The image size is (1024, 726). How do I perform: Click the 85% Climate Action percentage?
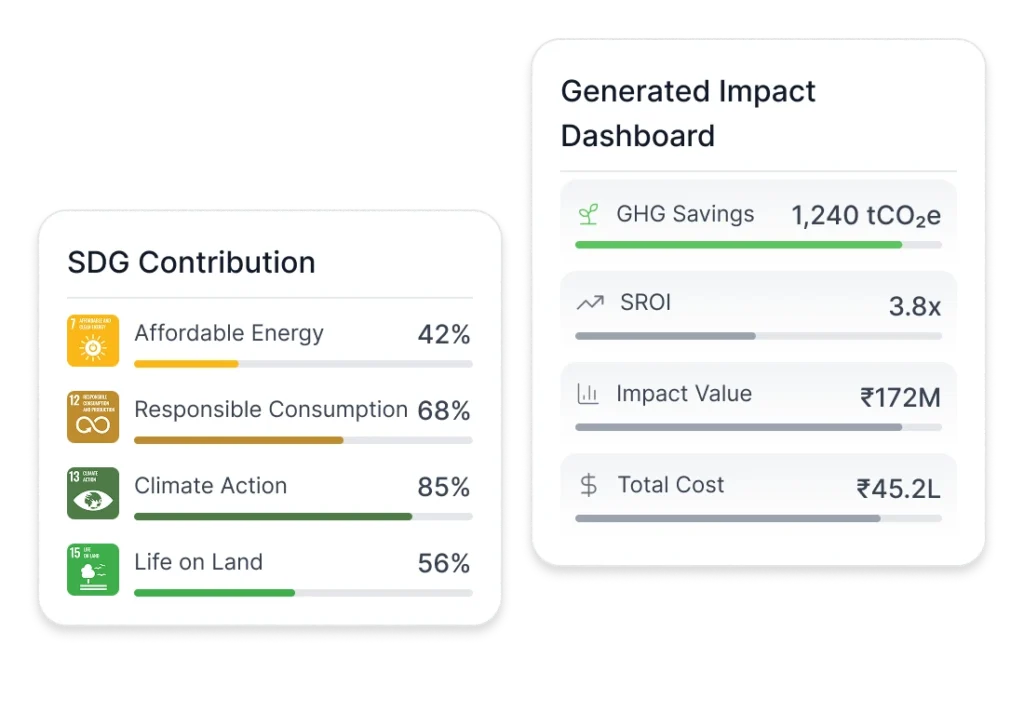[x=443, y=487]
